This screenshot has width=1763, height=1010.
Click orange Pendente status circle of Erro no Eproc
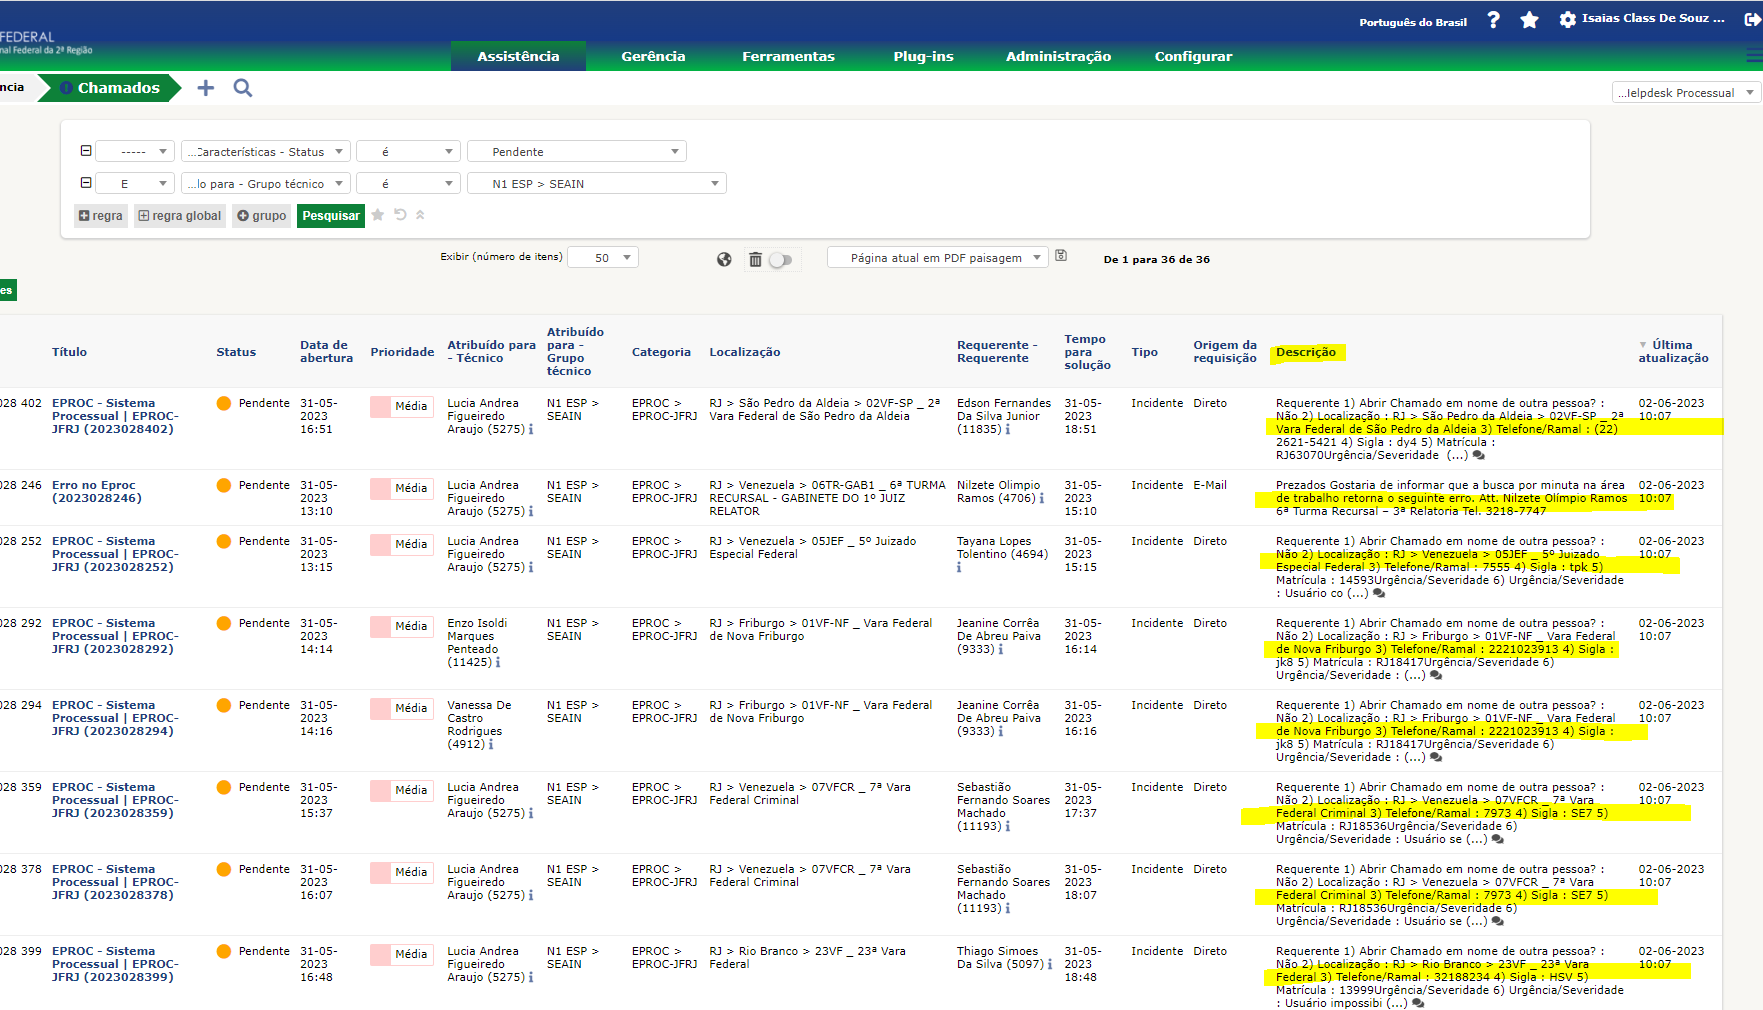coord(224,485)
